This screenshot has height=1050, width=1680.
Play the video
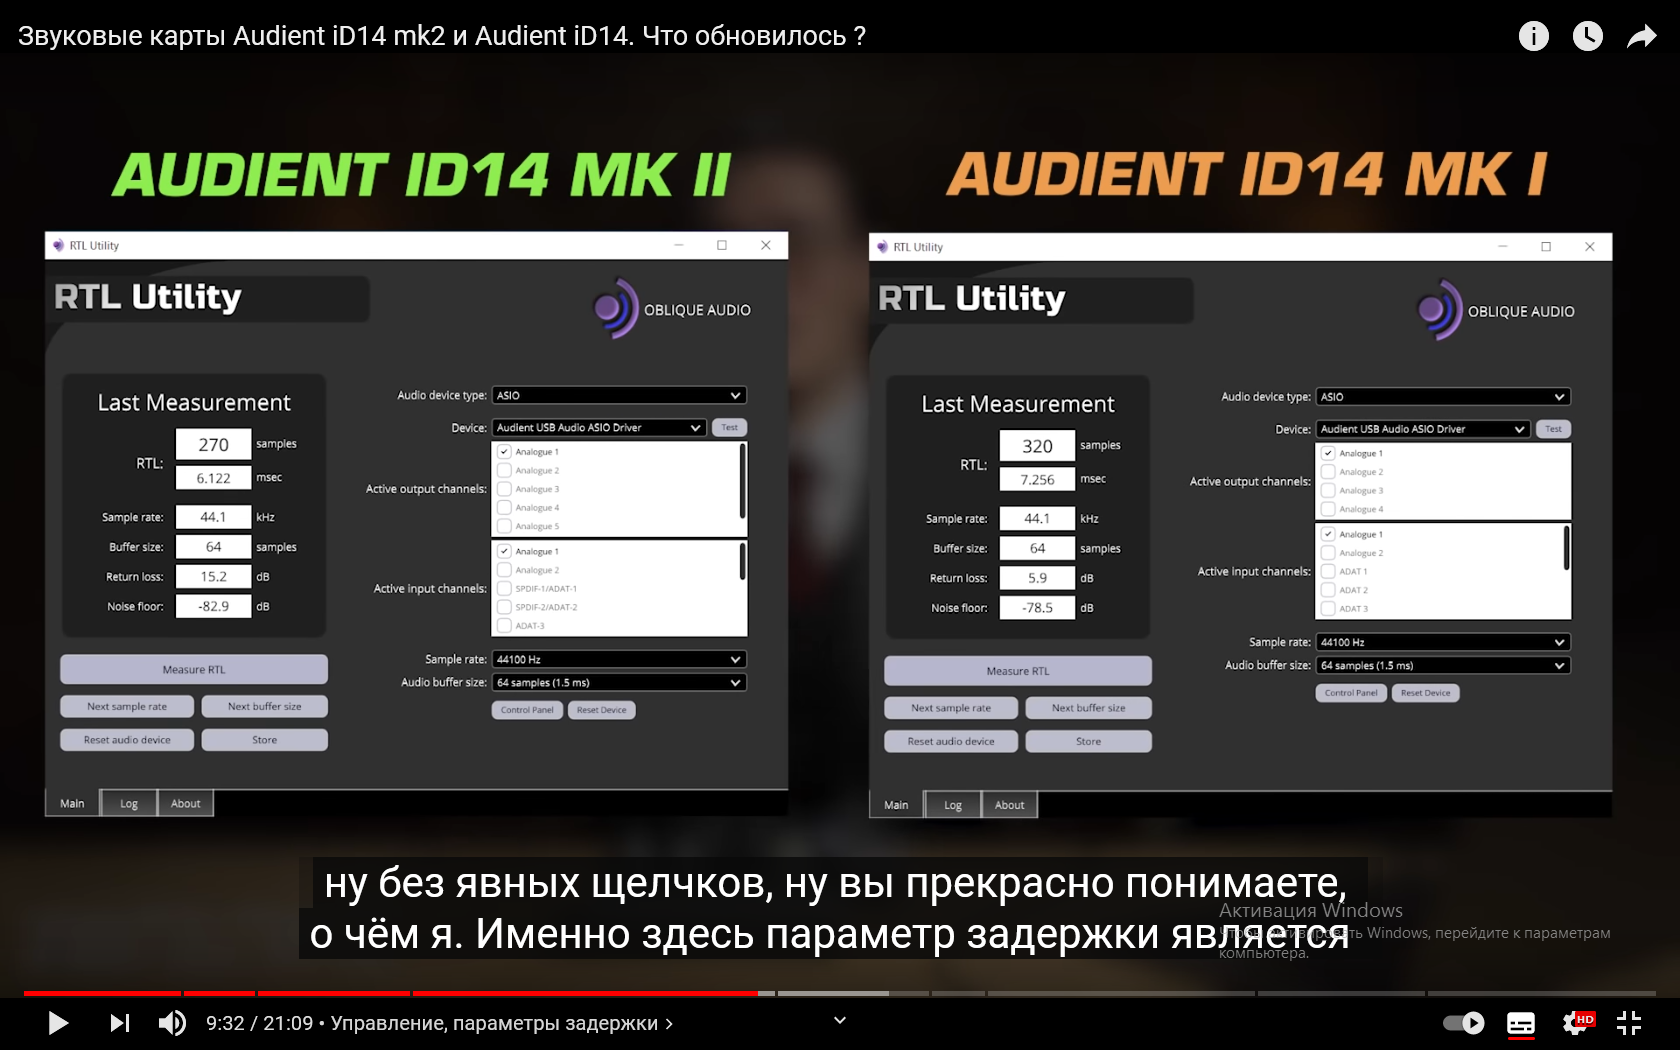click(58, 1023)
